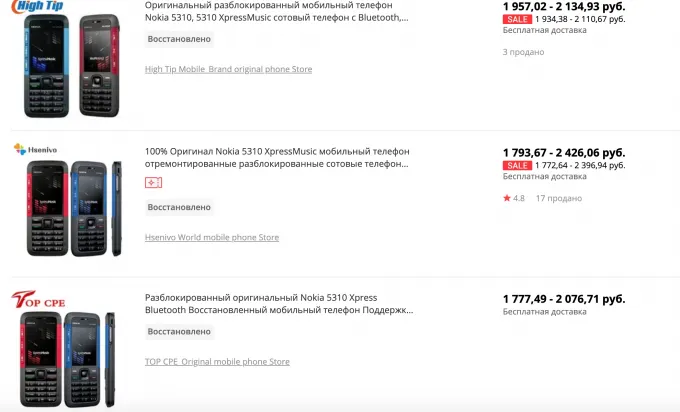
Task: Click the Восстановлено tag on the TOP CPE listing
Action: pyautogui.click(x=179, y=331)
